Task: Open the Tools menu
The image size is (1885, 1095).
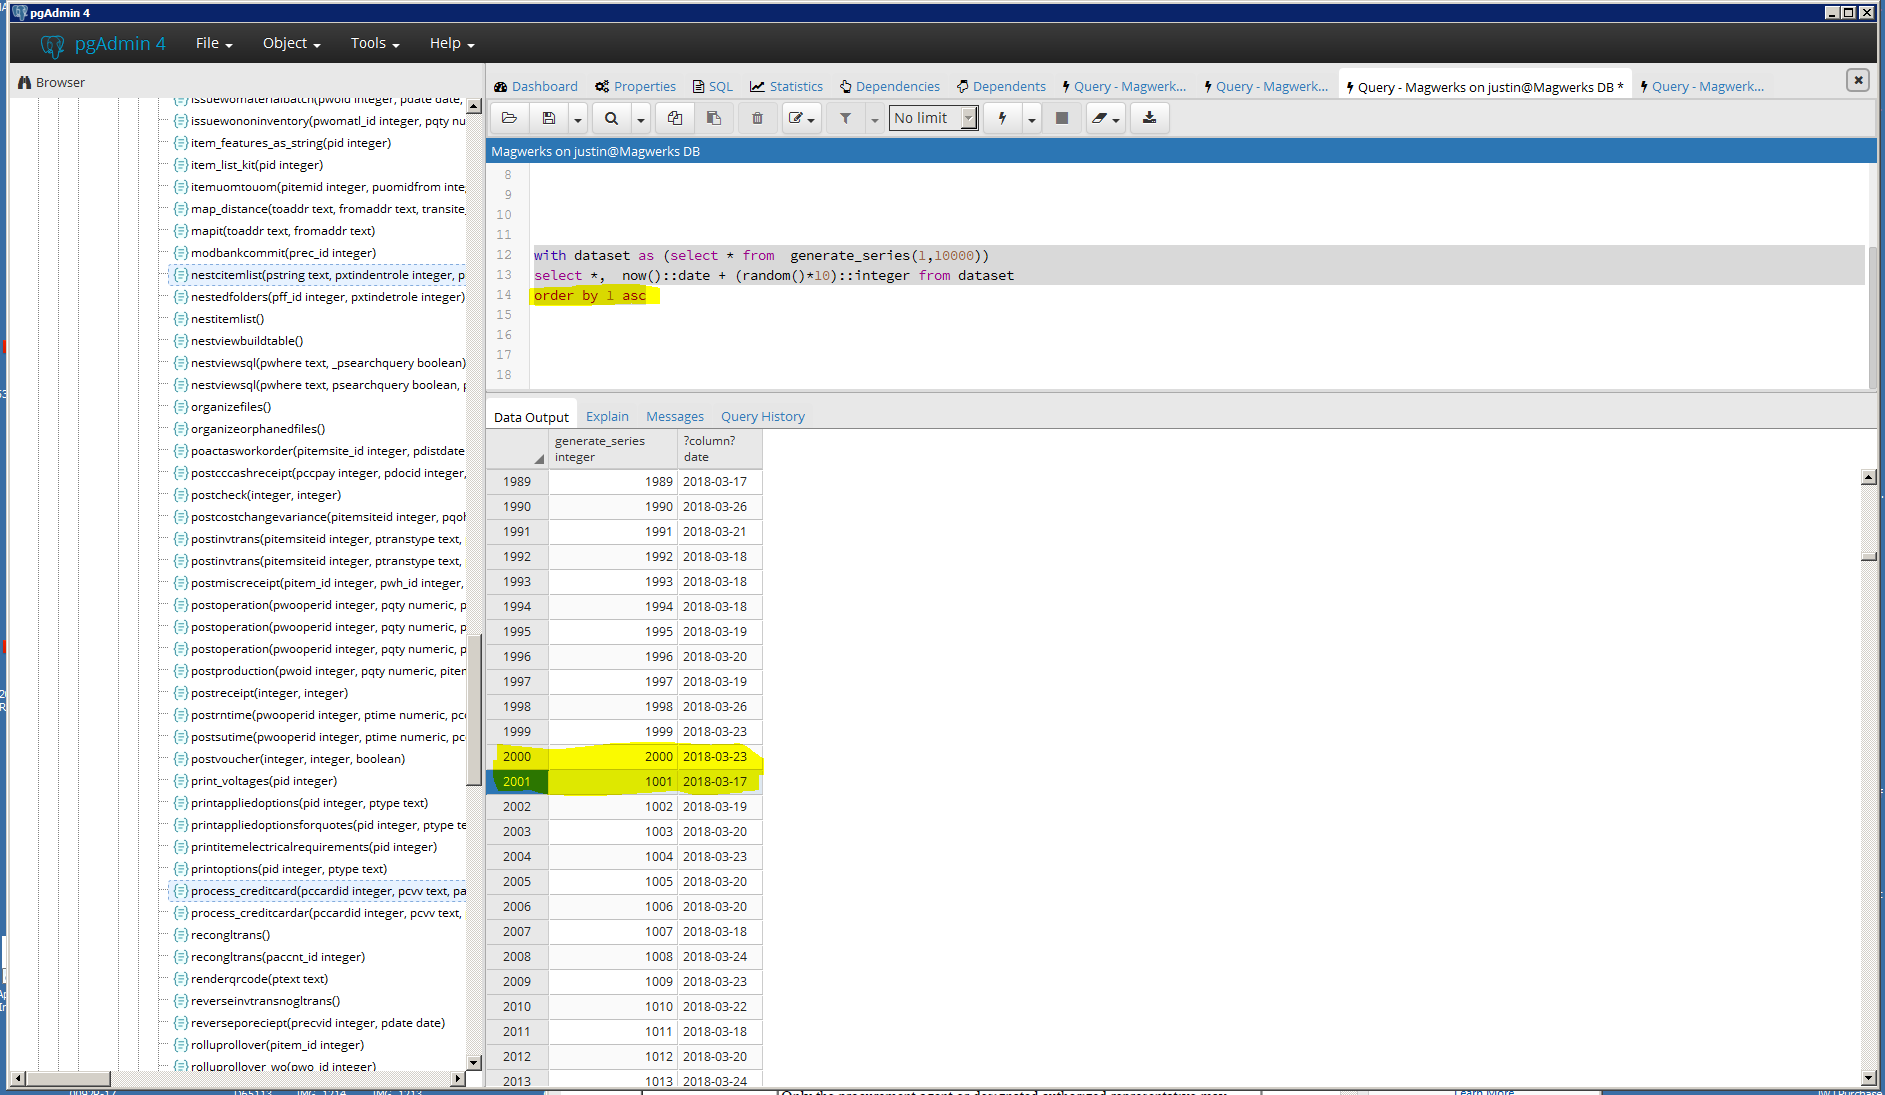Action: (374, 43)
